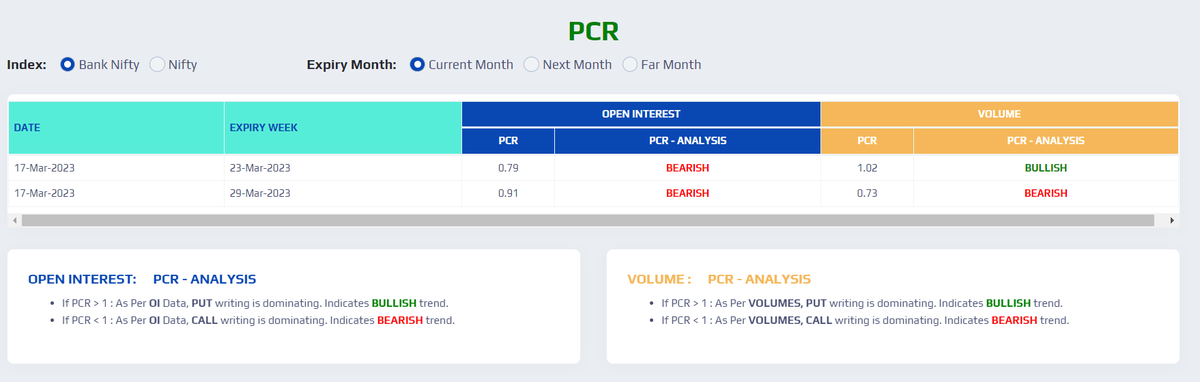This screenshot has height=382, width=1200.
Task: Select the Nifty index radio button
Action: (x=157, y=65)
